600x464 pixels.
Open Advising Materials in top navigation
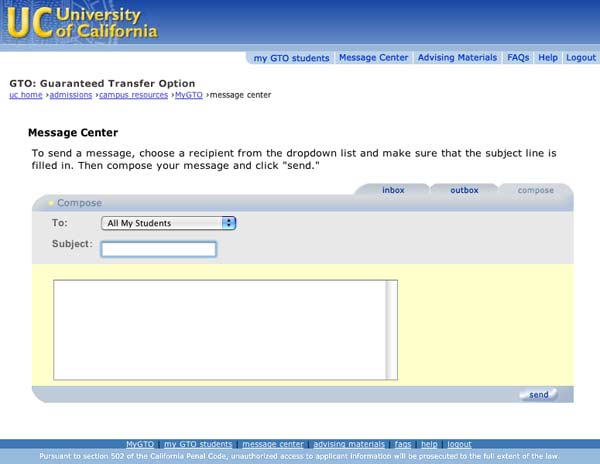(457, 58)
